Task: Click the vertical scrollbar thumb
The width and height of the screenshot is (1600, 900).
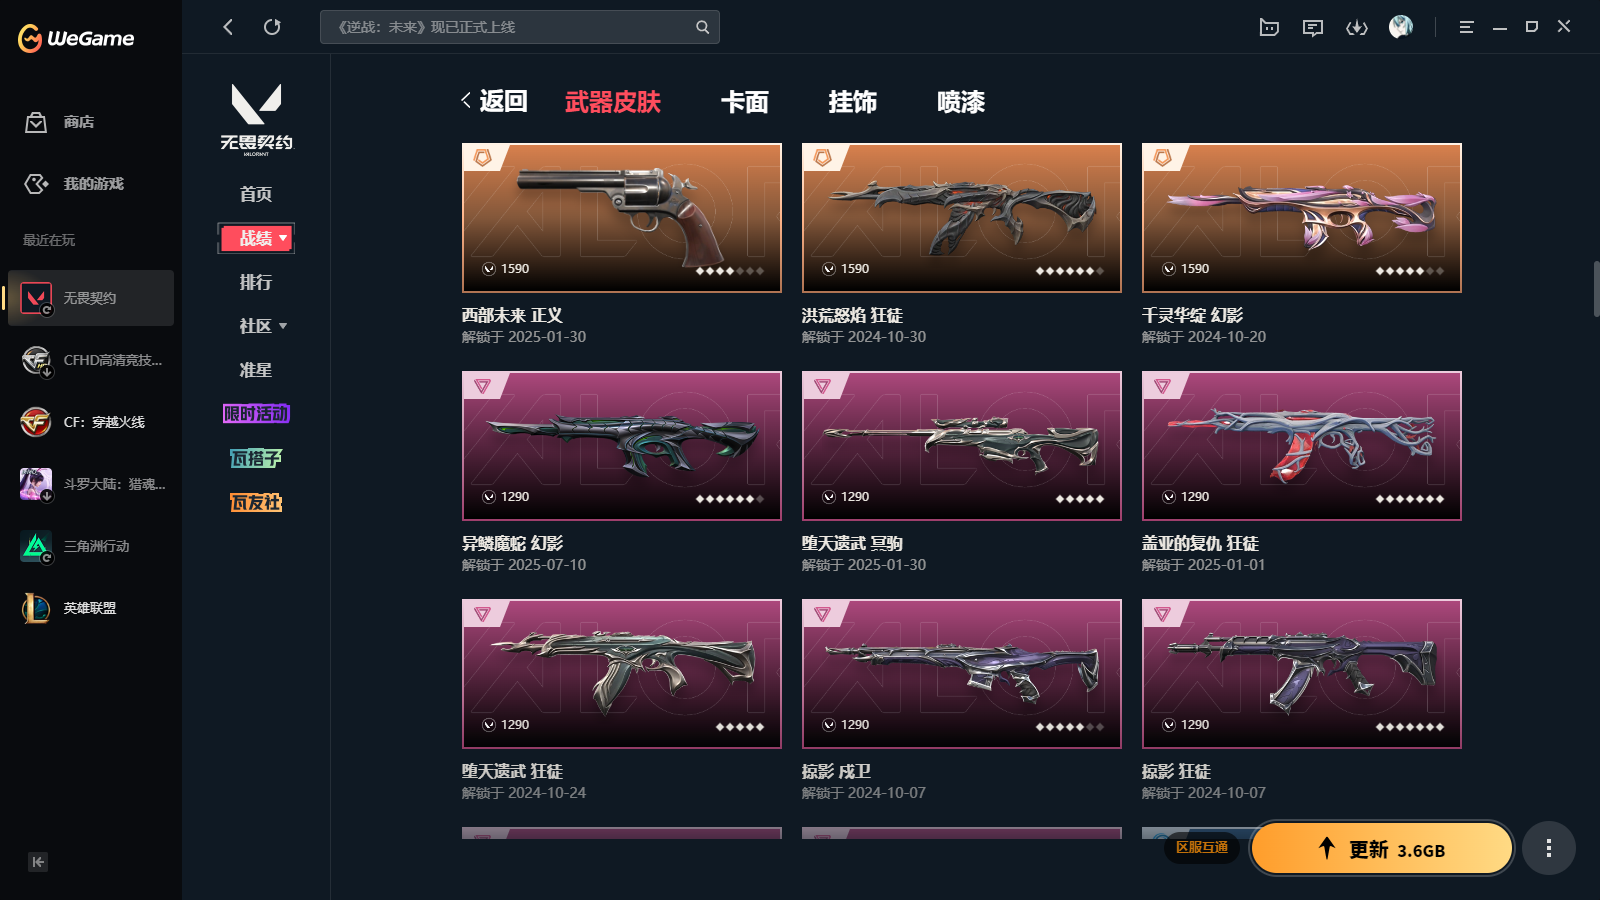Action: 1596,289
